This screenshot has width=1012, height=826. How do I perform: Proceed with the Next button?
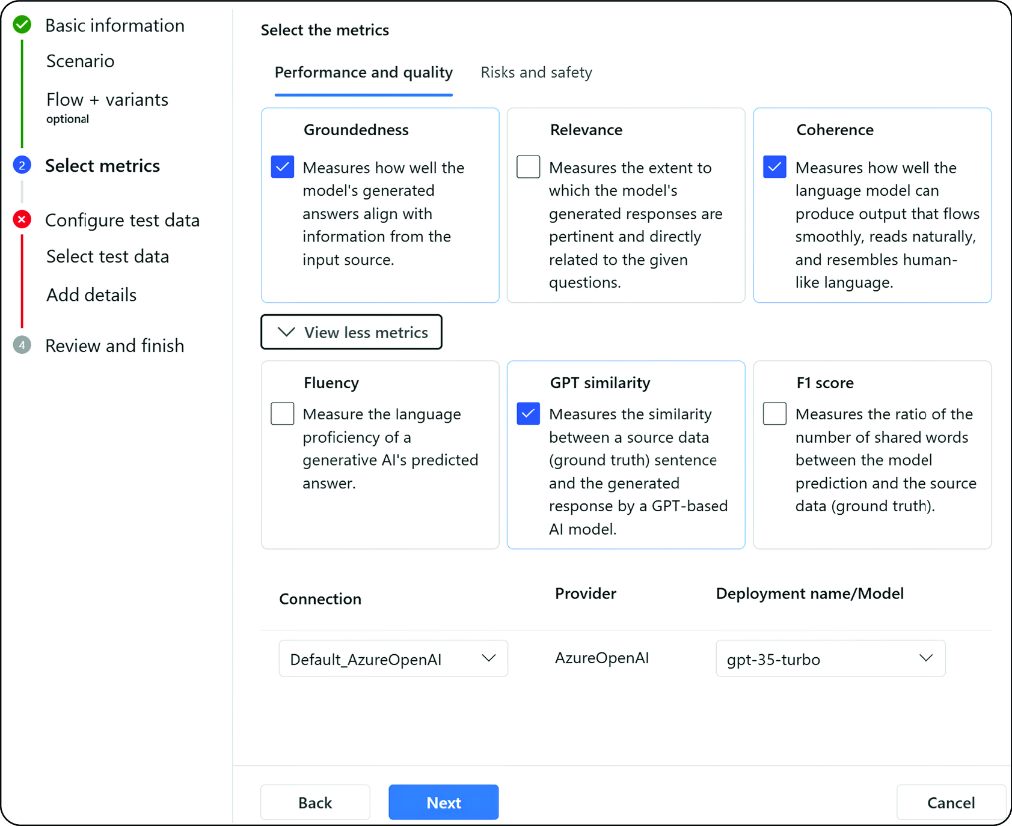pyautogui.click(x=443, y=802)
